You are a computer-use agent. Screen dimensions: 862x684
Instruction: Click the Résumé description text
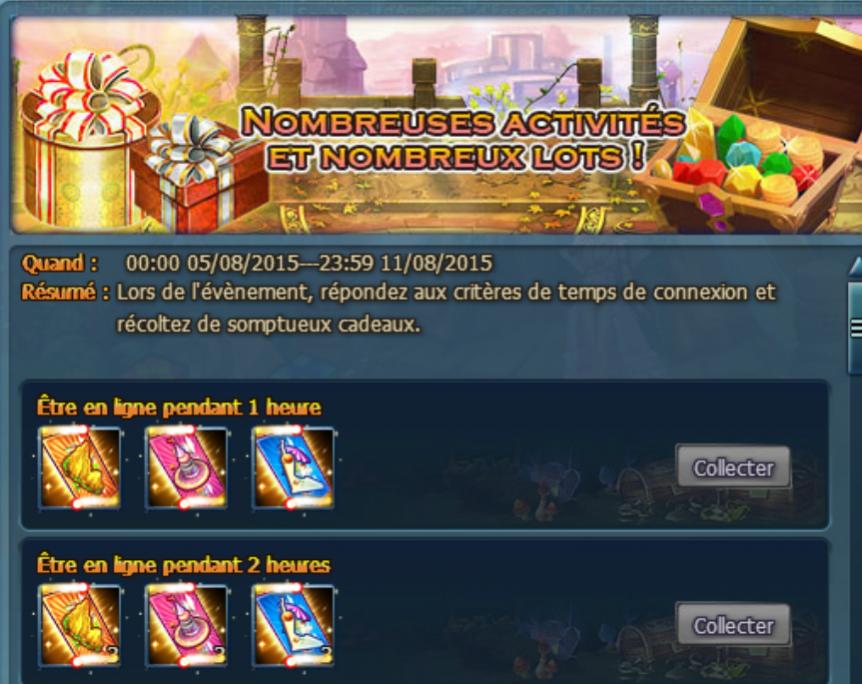[x=445, y=308]
